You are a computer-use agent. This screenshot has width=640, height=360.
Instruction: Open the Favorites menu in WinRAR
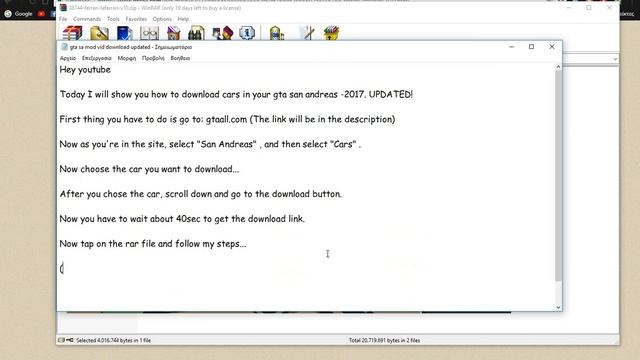click(136, 19)
